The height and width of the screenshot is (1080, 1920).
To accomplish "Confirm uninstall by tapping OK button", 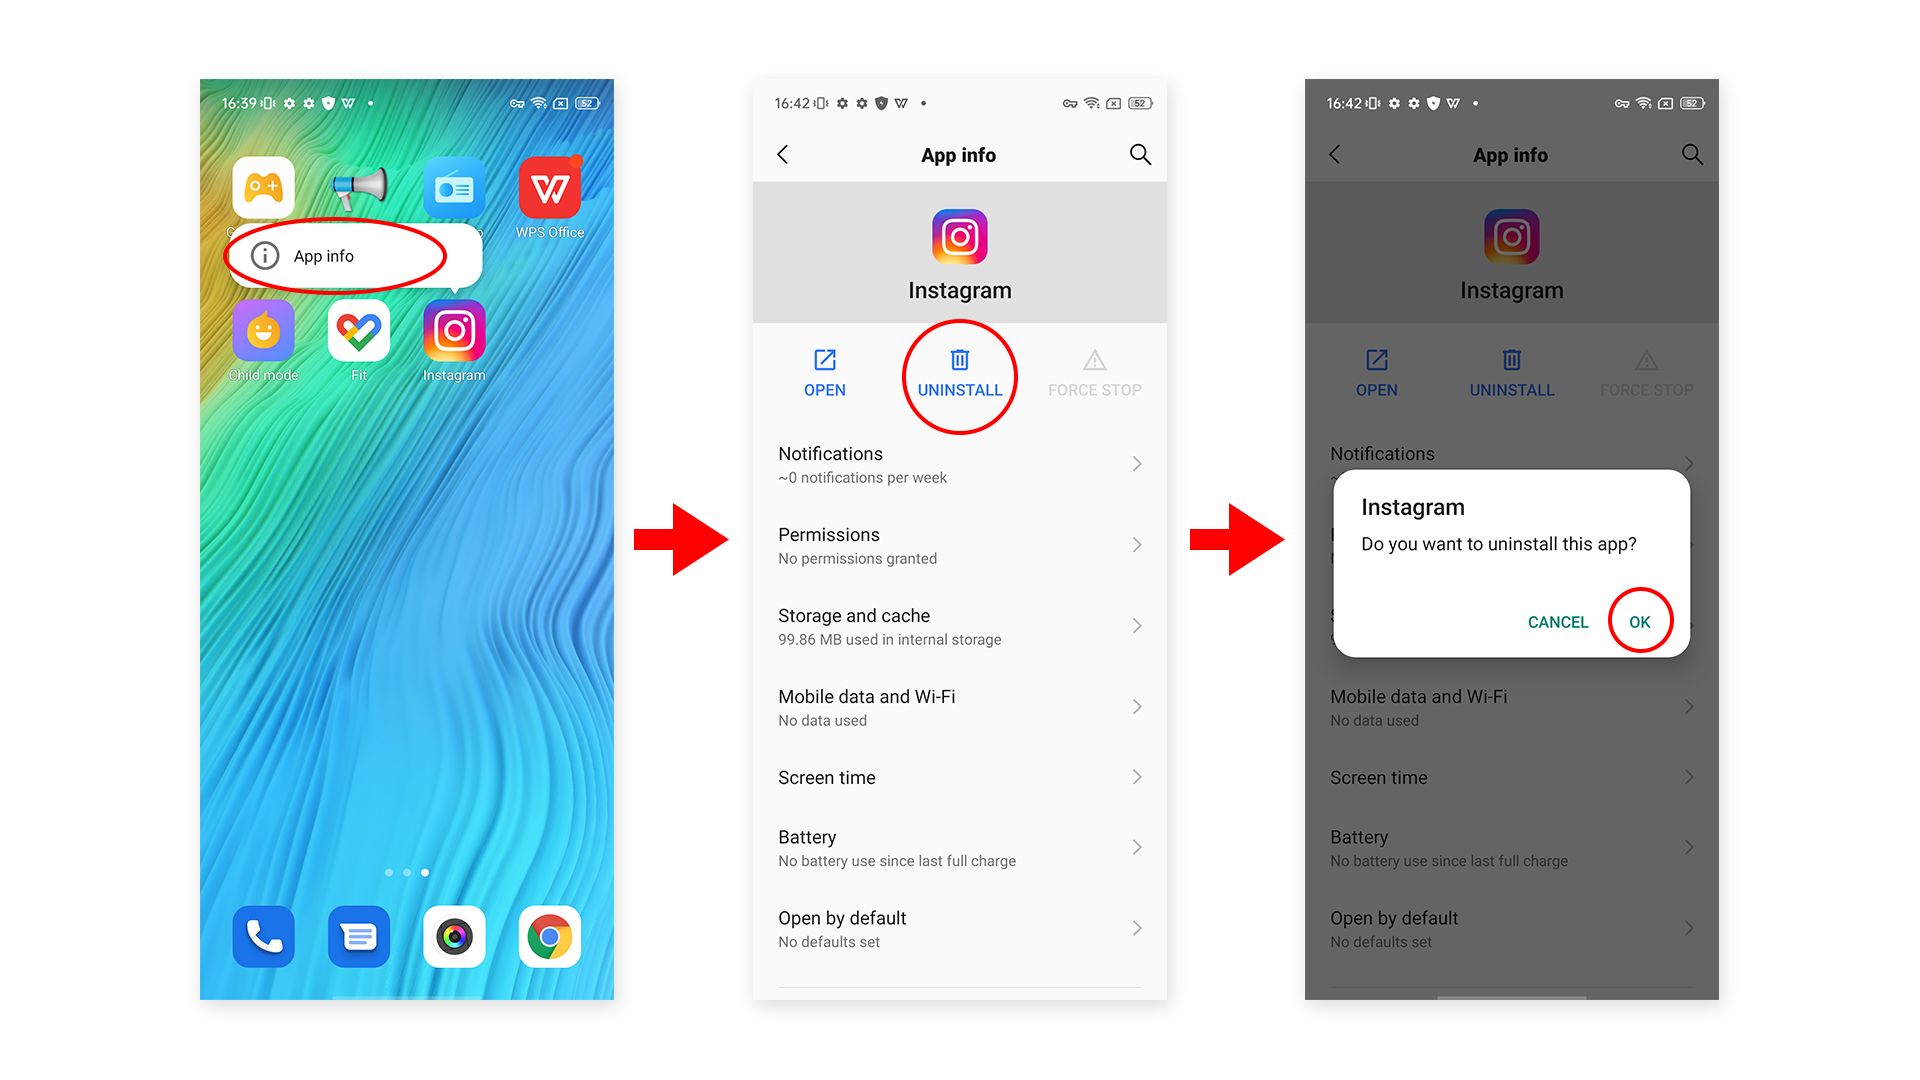I will click(1640, 621).
